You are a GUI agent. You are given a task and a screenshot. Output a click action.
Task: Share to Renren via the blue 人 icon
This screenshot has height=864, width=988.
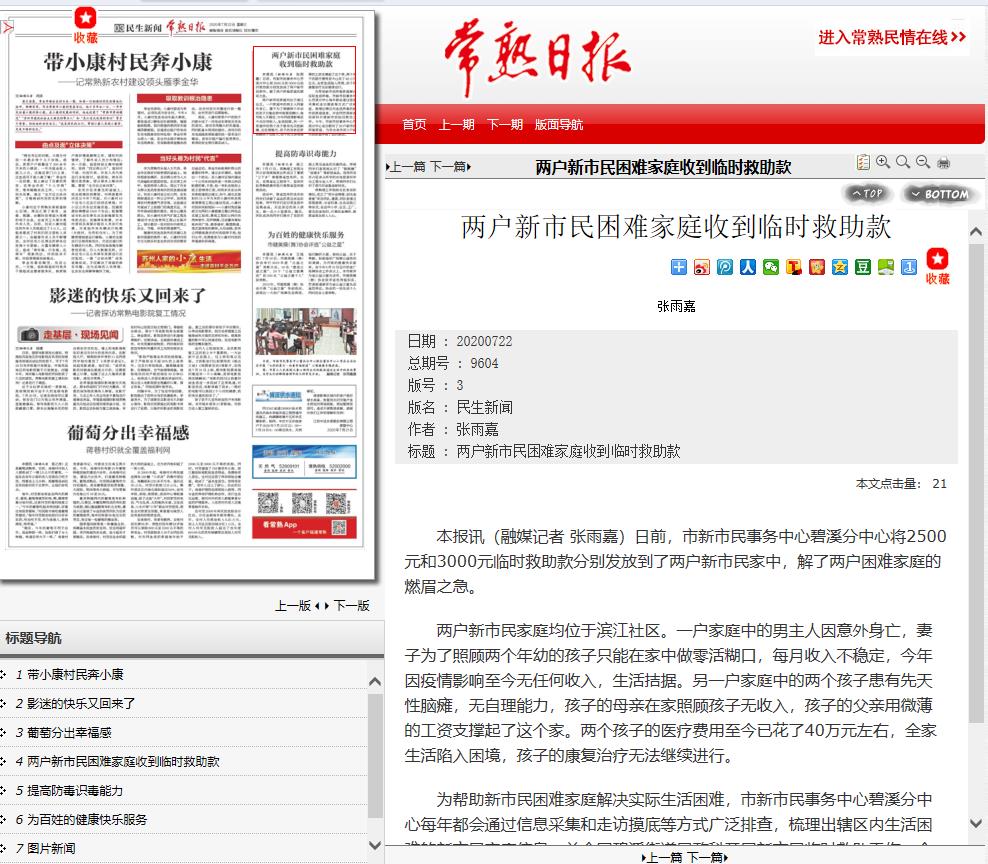748,267
